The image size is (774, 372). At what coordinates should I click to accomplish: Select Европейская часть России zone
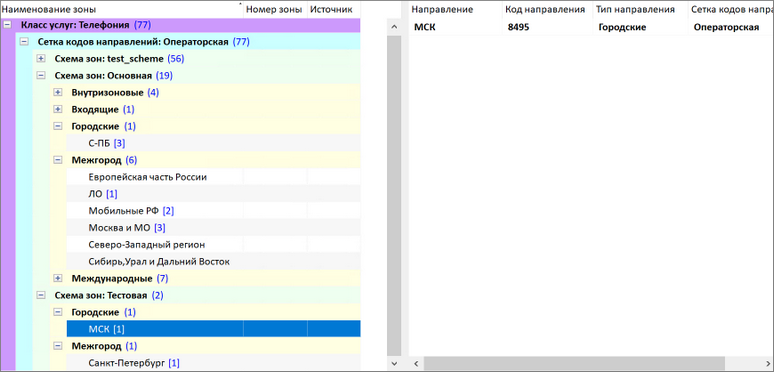[x=213, y=177]
